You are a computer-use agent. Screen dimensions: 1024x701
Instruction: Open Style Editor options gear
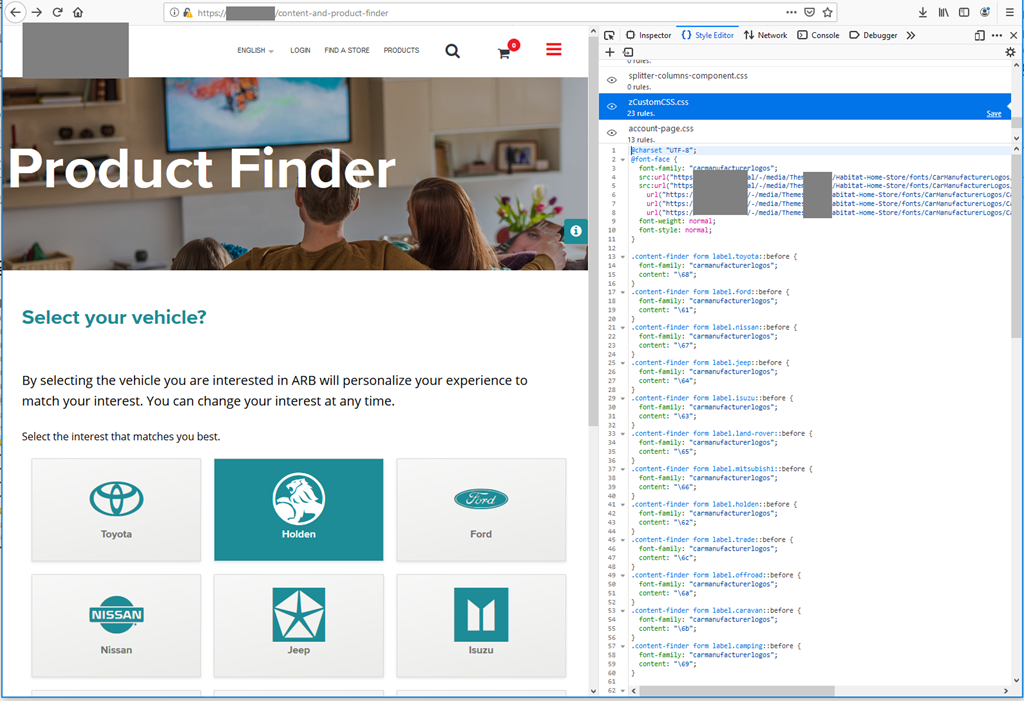[1010, 52]
